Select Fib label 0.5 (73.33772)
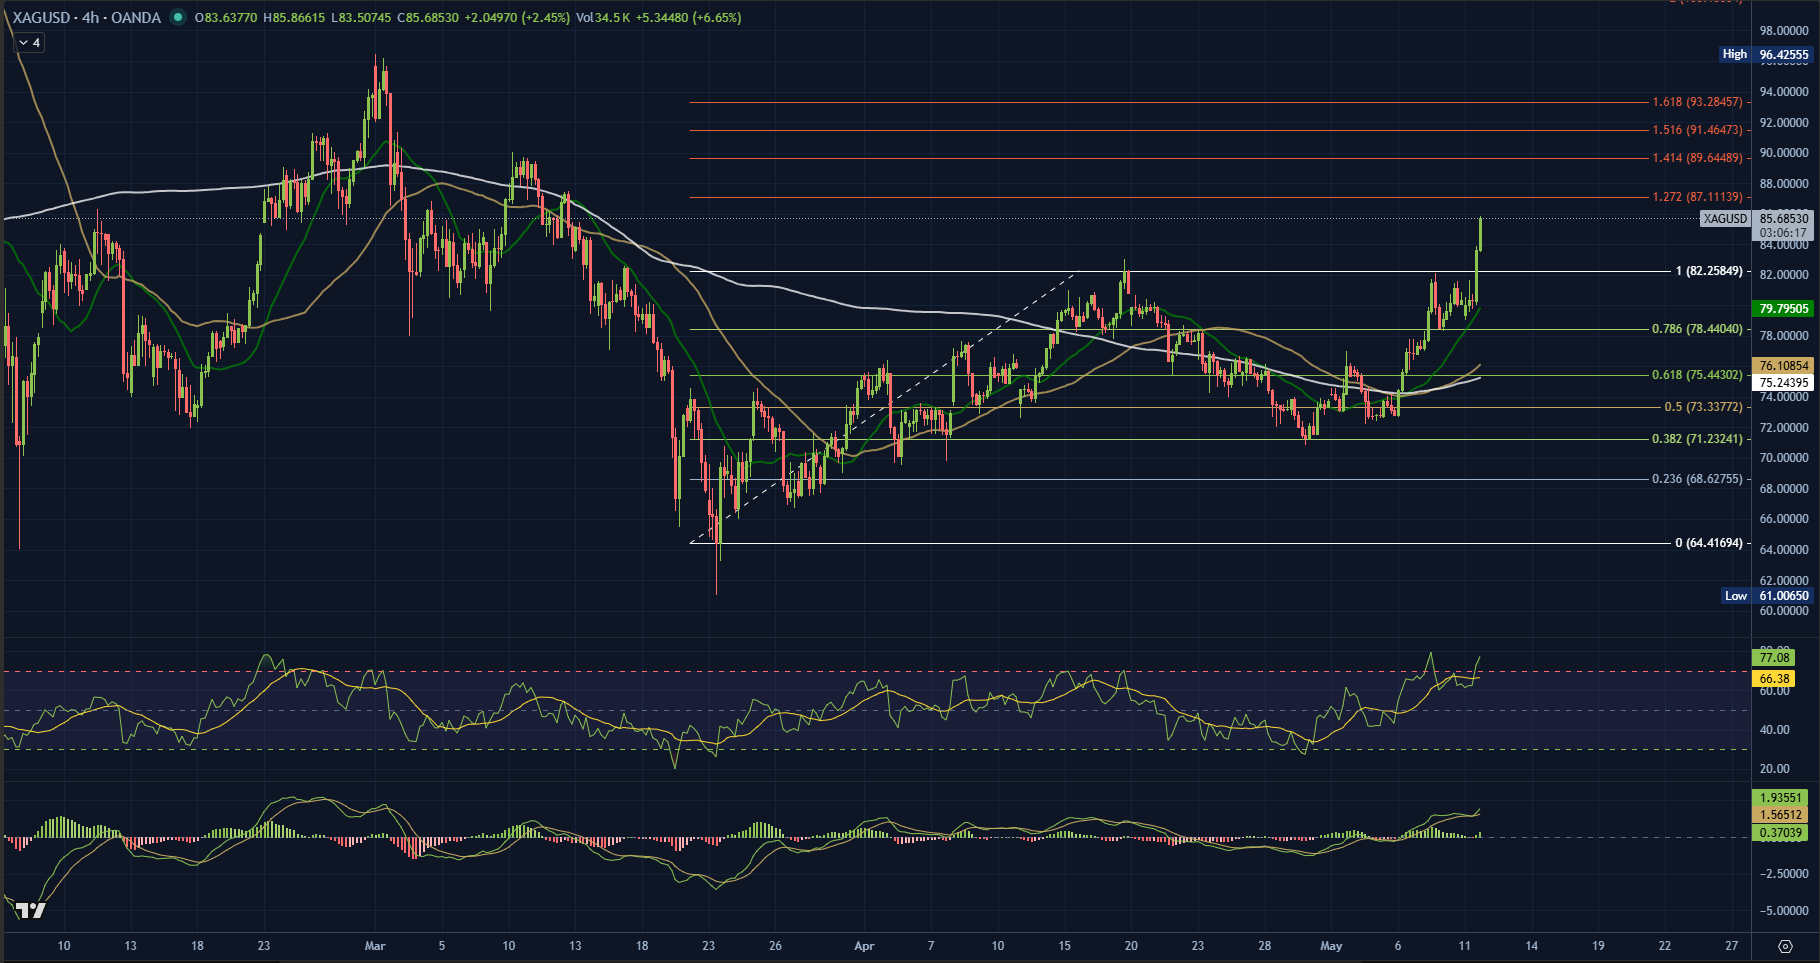Viewport: 1820px width, 963px height. pyautogui.click(x=1703, y=407)
